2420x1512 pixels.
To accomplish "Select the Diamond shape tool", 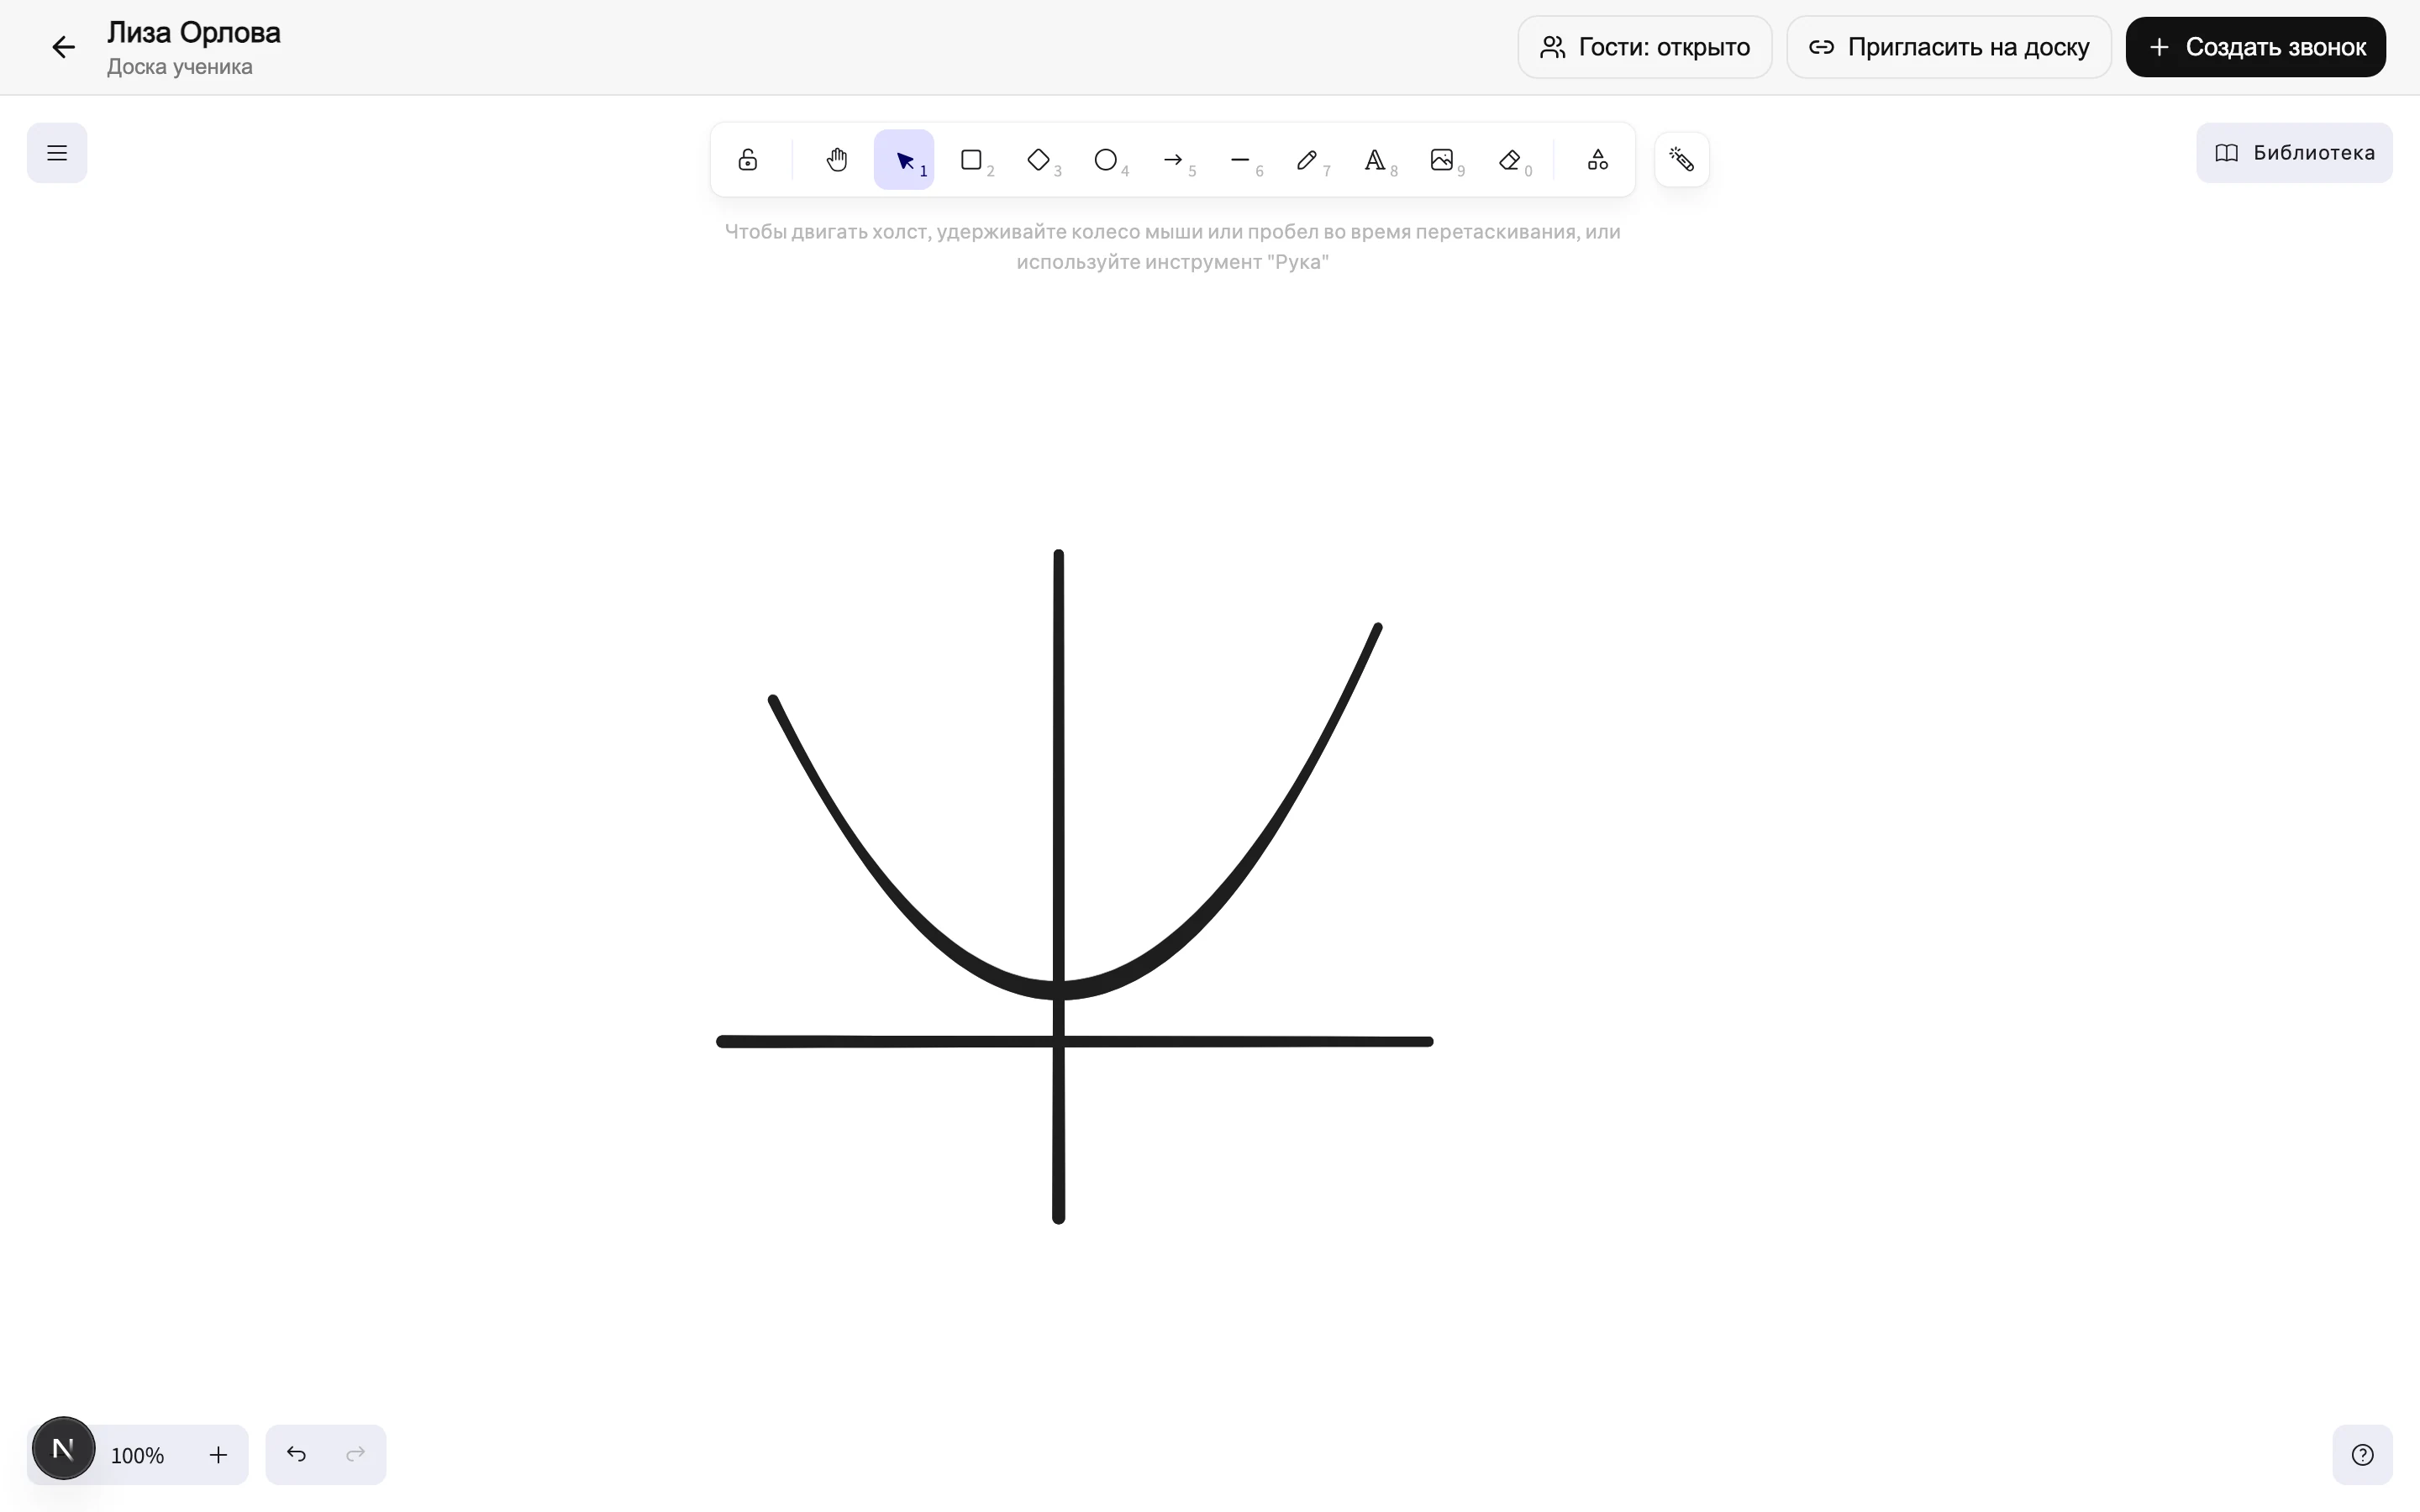I will (1038, 160).
